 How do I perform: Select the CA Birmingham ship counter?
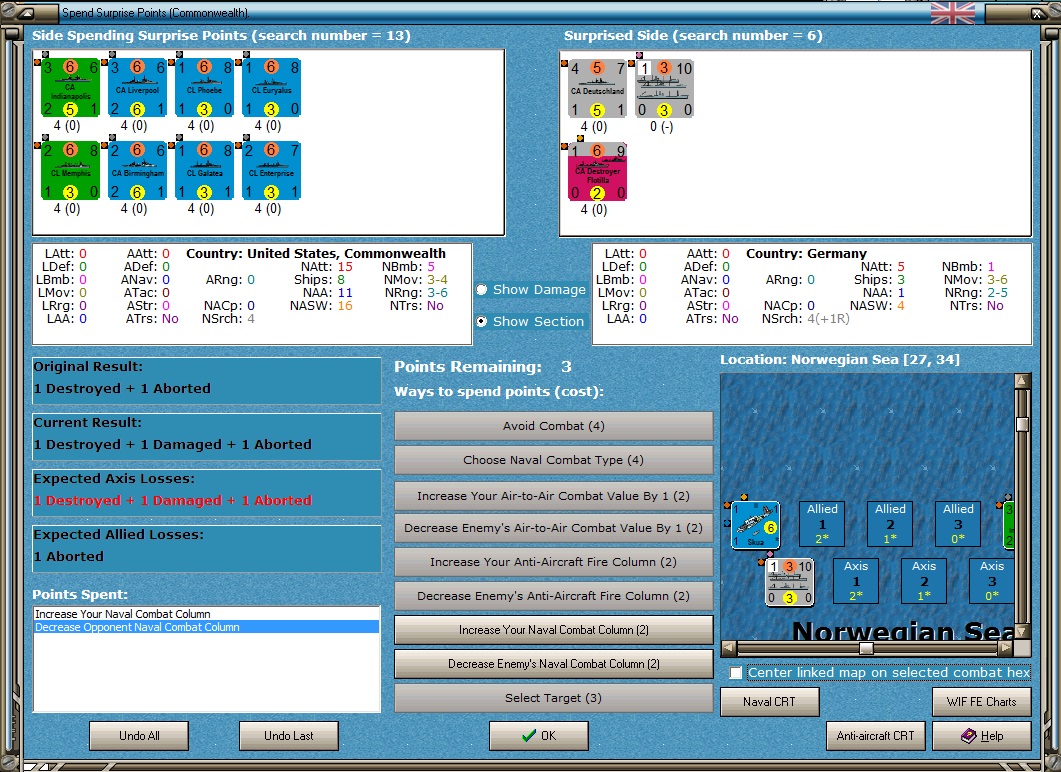pos(137,171)
